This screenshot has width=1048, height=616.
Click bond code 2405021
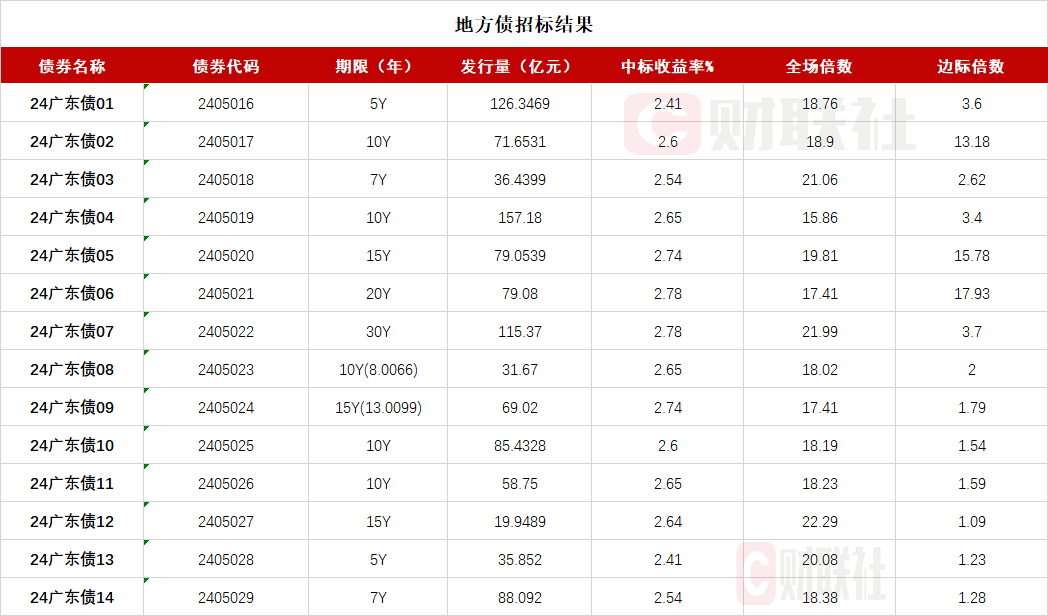coord(226,294)
